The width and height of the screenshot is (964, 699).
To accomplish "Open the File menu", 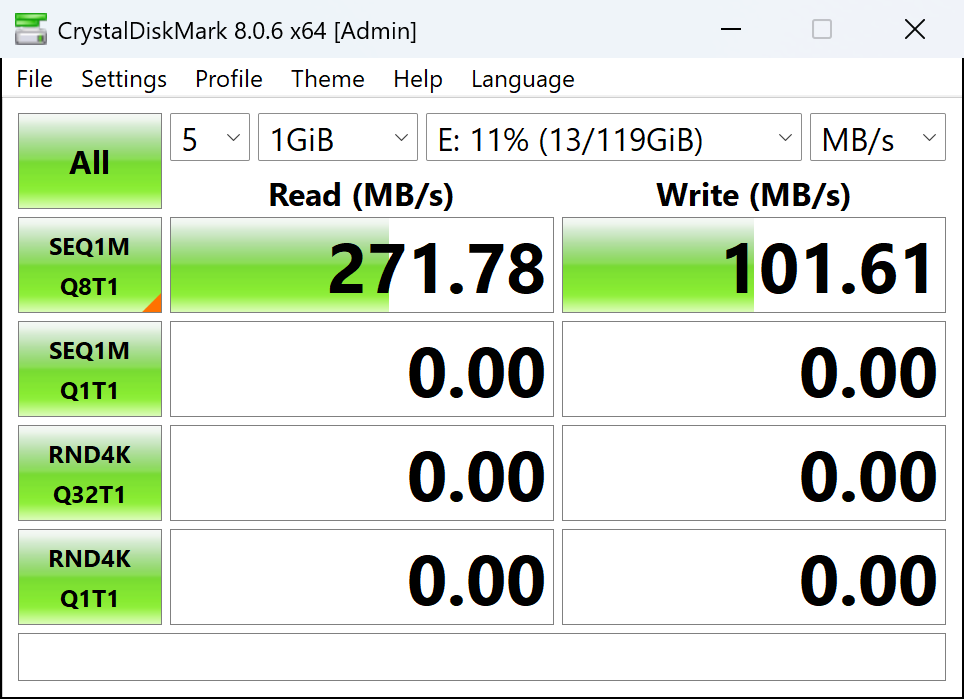I will [x=34, y=79].
